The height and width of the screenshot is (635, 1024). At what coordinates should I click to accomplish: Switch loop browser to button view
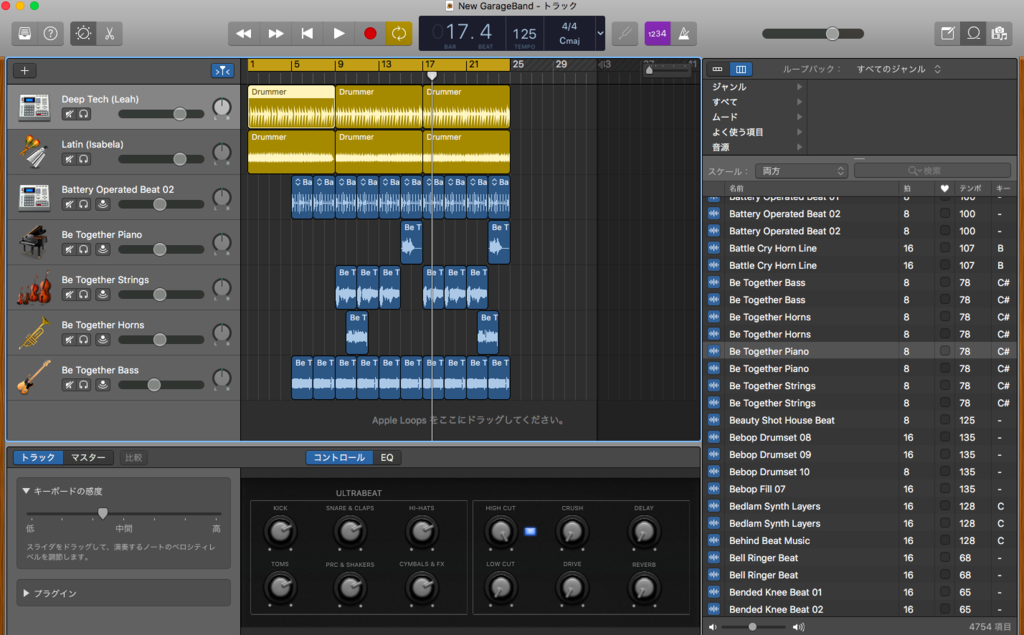click(x=717, y=69)
